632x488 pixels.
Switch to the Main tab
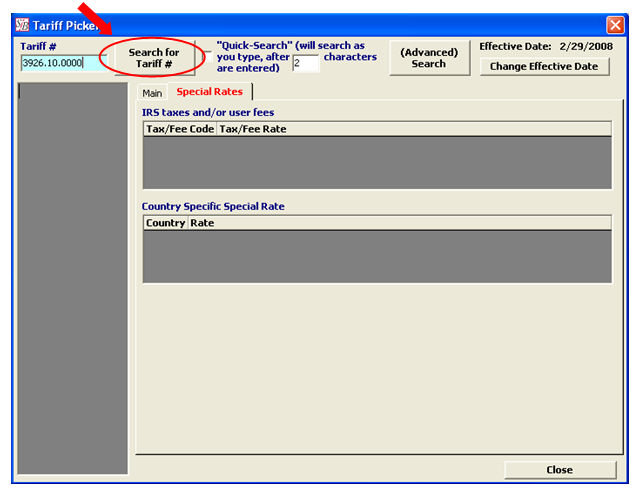tap(152, 92)
